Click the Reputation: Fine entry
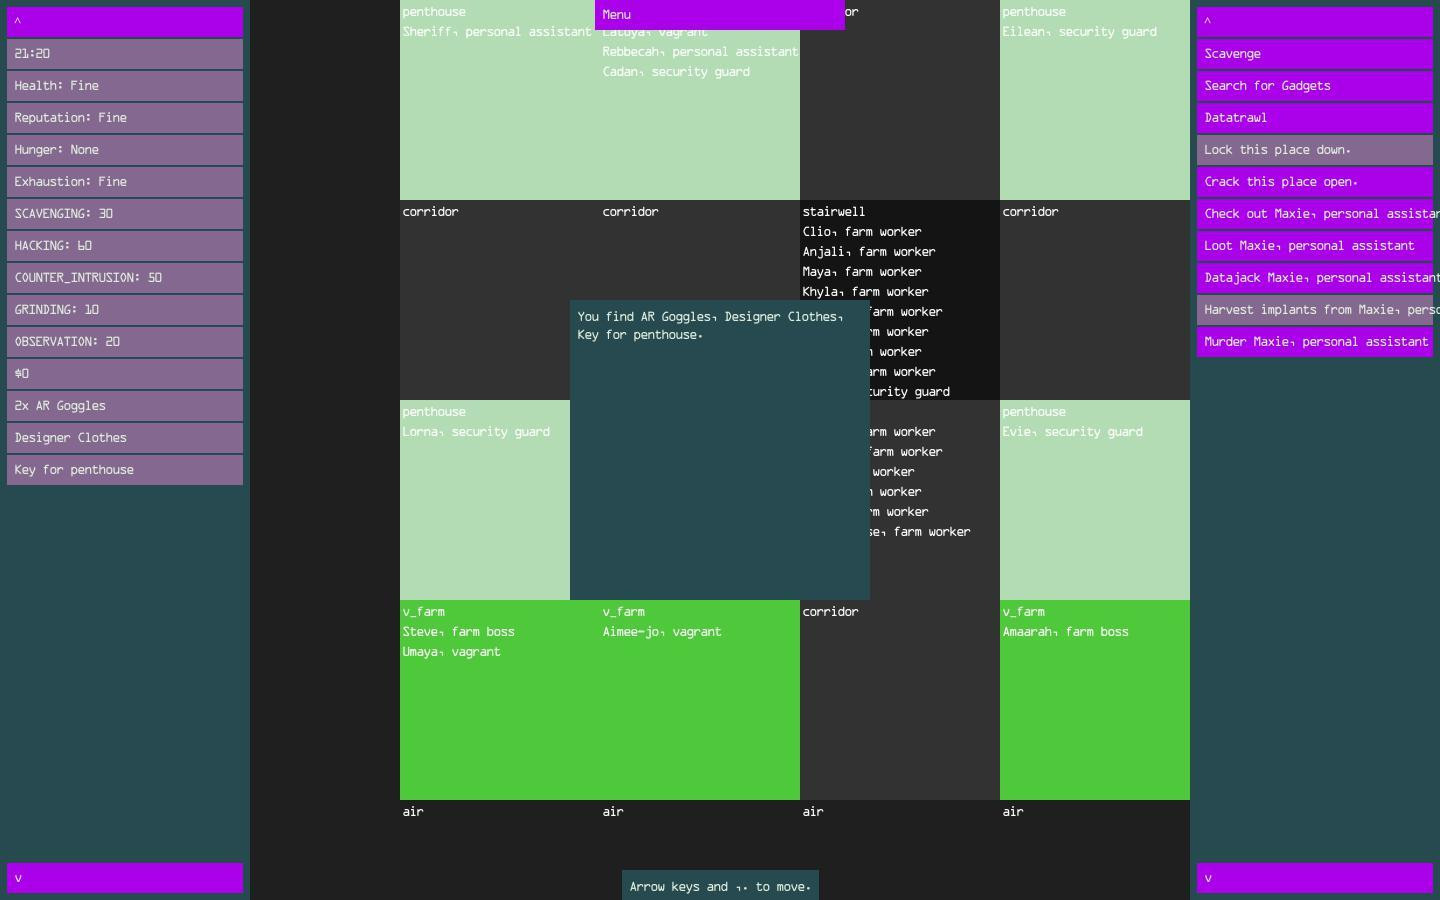This screenshot has width=1440, height=900. (125, 118)
